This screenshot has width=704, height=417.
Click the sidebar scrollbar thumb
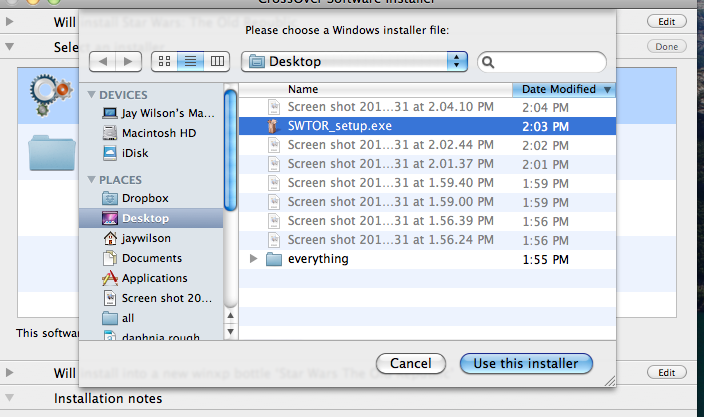click(x=230, y=150)
